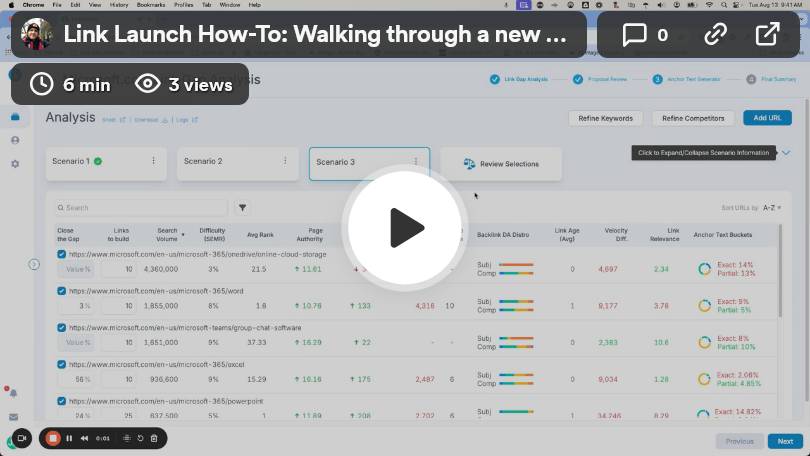This screenshot has width=810, height=456.
Task: Open the notifications bell in sidebar
Action: [13, 394]
